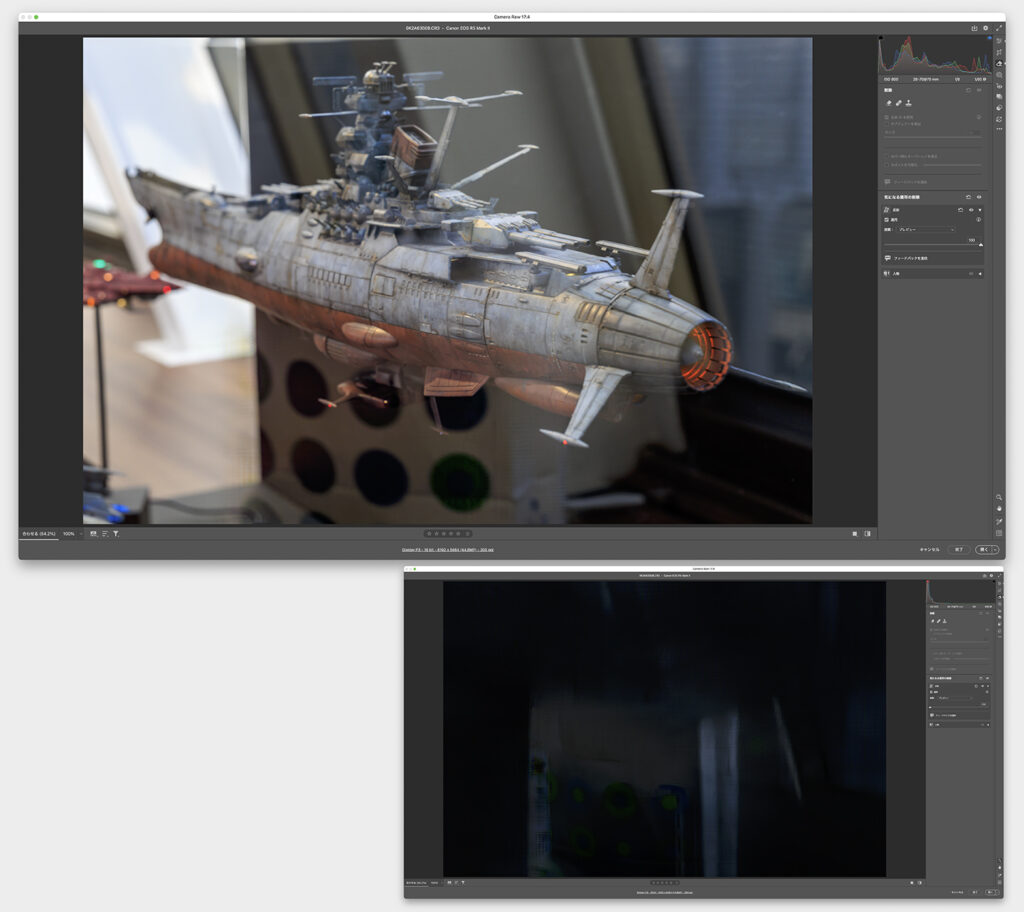Switch to before/after split view
The width and height of the screenshot is (1024, 912).
(x=867, y=534)
